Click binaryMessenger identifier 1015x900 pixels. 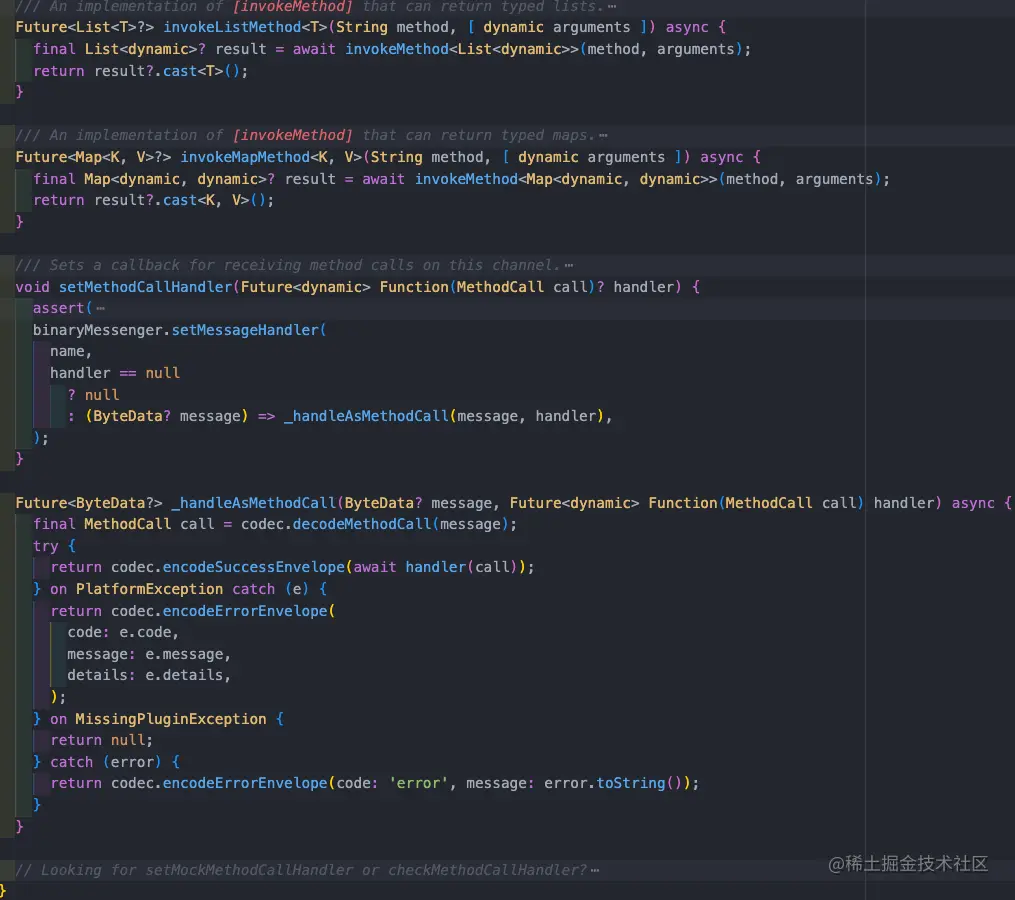[98, 330]
